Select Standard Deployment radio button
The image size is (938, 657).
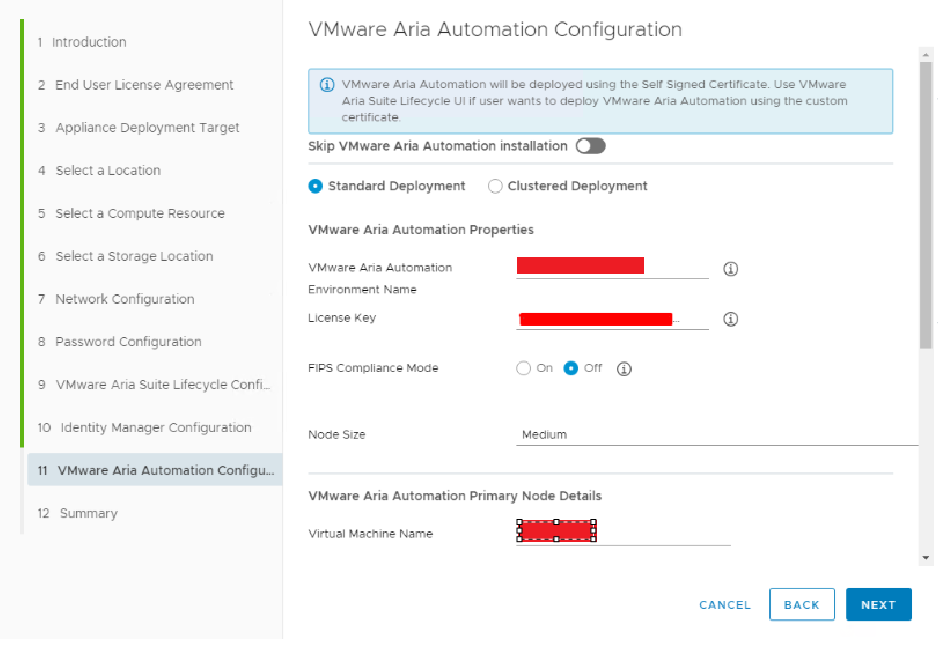click(315, 186)
